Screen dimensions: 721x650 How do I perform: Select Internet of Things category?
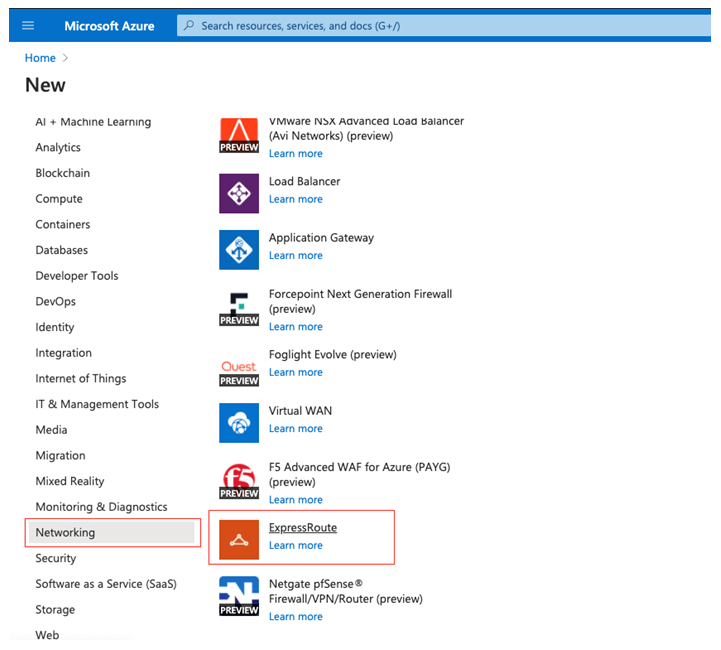click(x=80, y=378)
